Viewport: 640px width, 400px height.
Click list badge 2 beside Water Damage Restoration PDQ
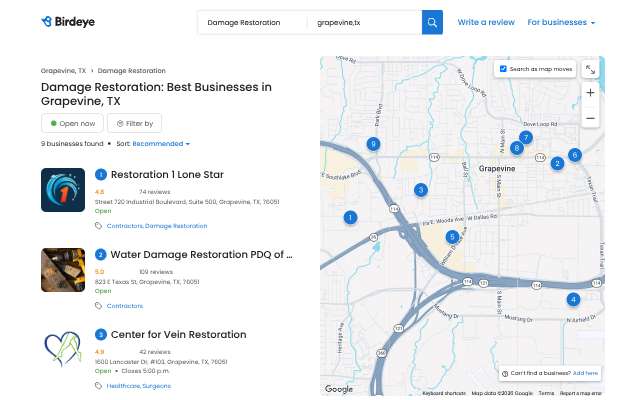pyautogui.click(x=101, y=255)
